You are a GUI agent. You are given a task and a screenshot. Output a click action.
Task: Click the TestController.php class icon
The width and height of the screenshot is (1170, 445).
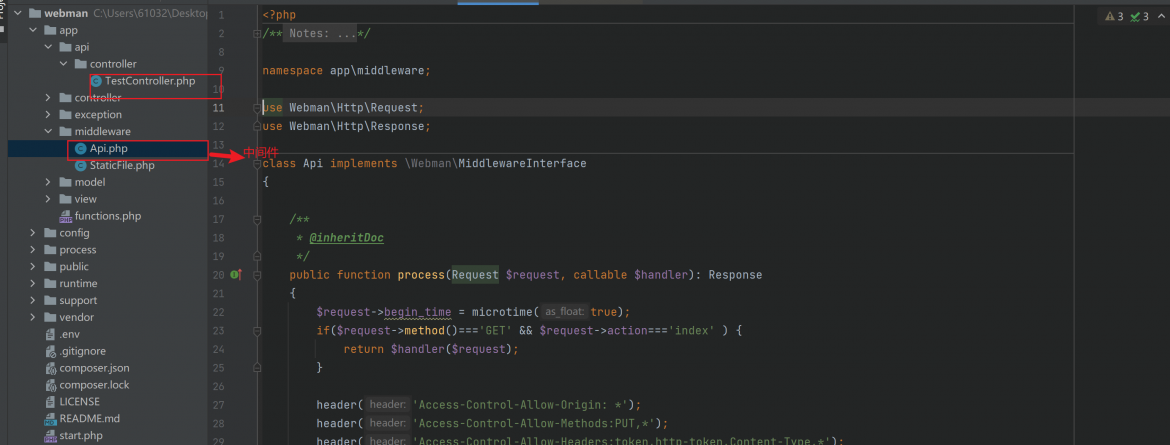coord(96,81)
